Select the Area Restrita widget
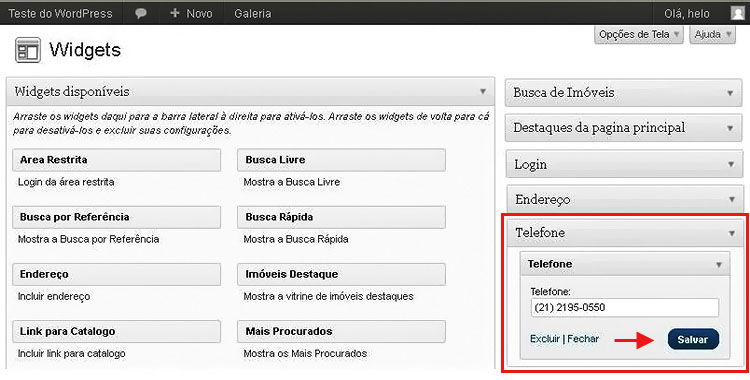 [116, 160]
